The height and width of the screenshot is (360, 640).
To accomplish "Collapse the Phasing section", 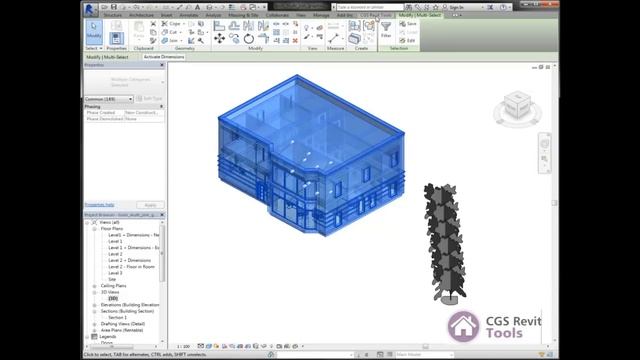I will coord(161,107).
